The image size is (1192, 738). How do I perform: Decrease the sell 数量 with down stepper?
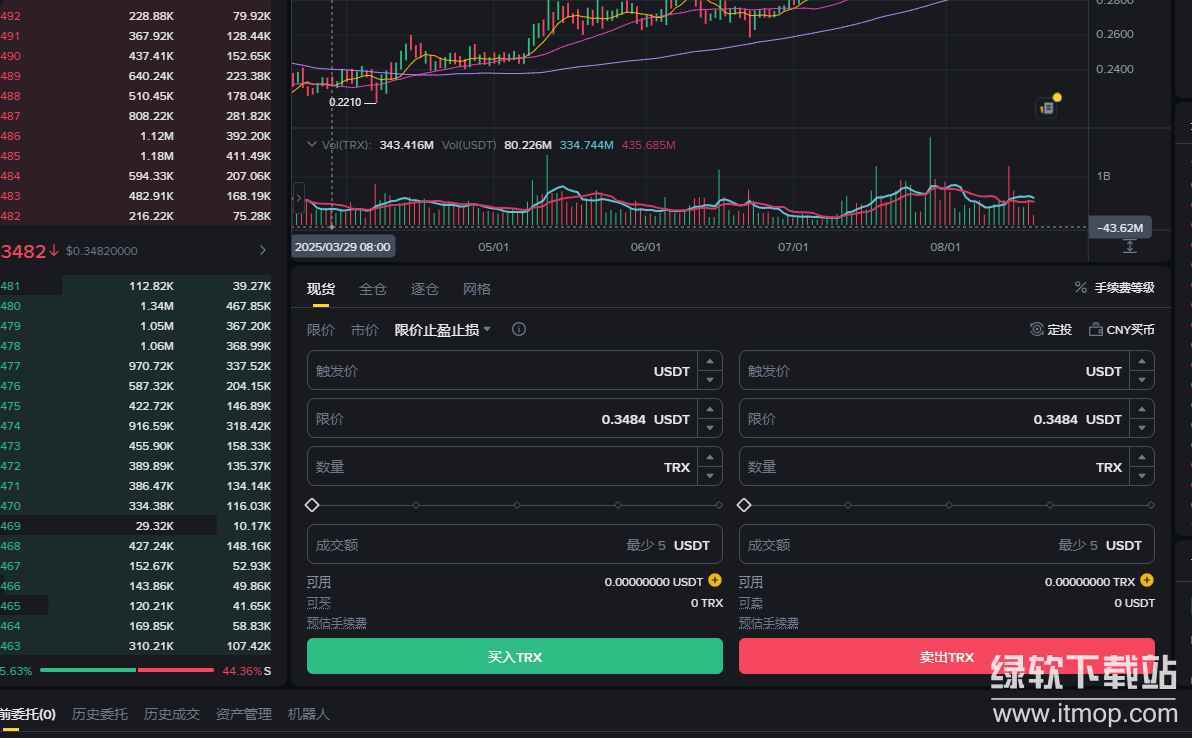point(1142,476)
